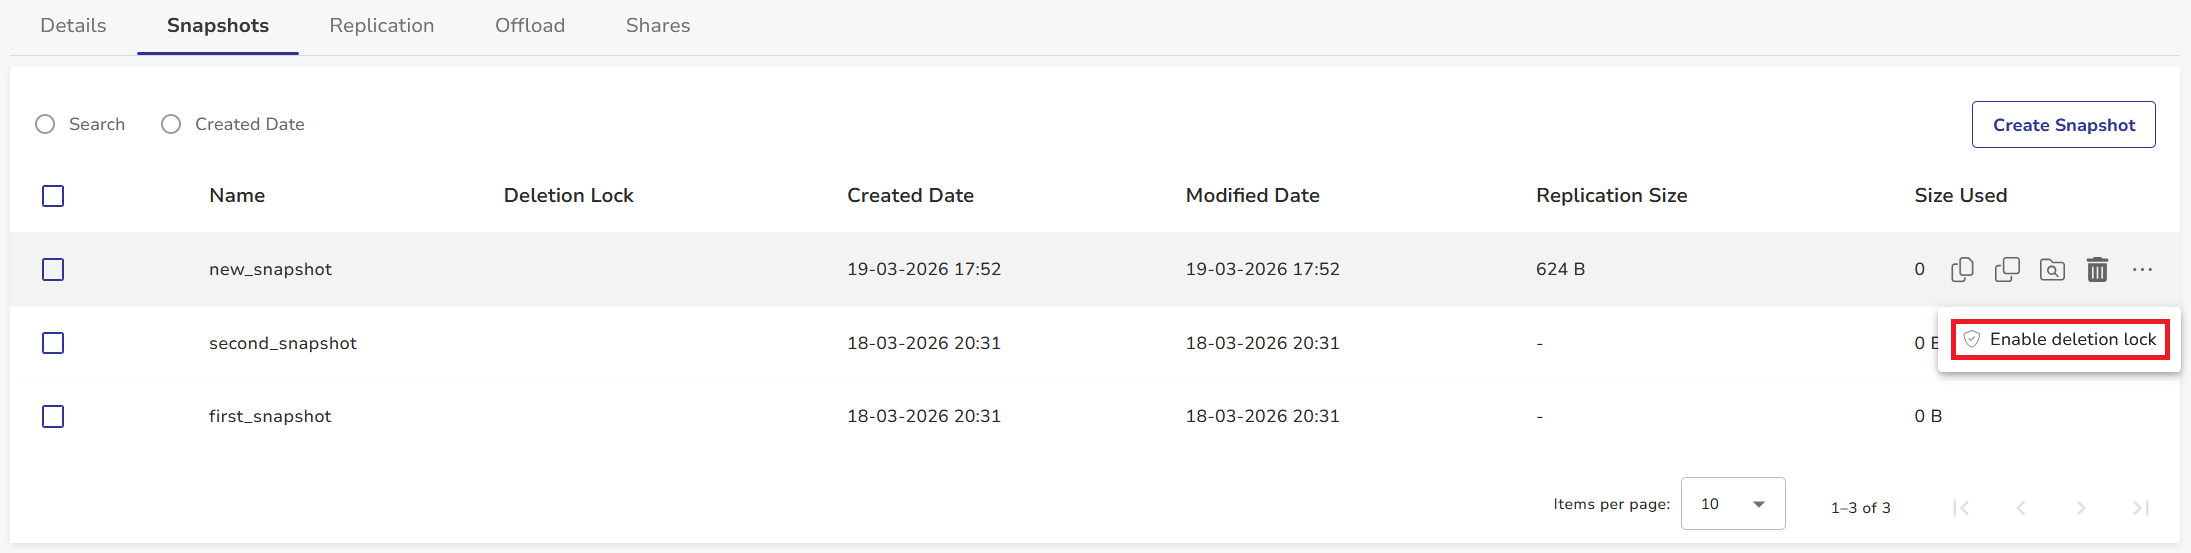Delete new_snapshot with the trash icon
2191x553 pixels.
pyautogui.click(x=2097, y=269)
